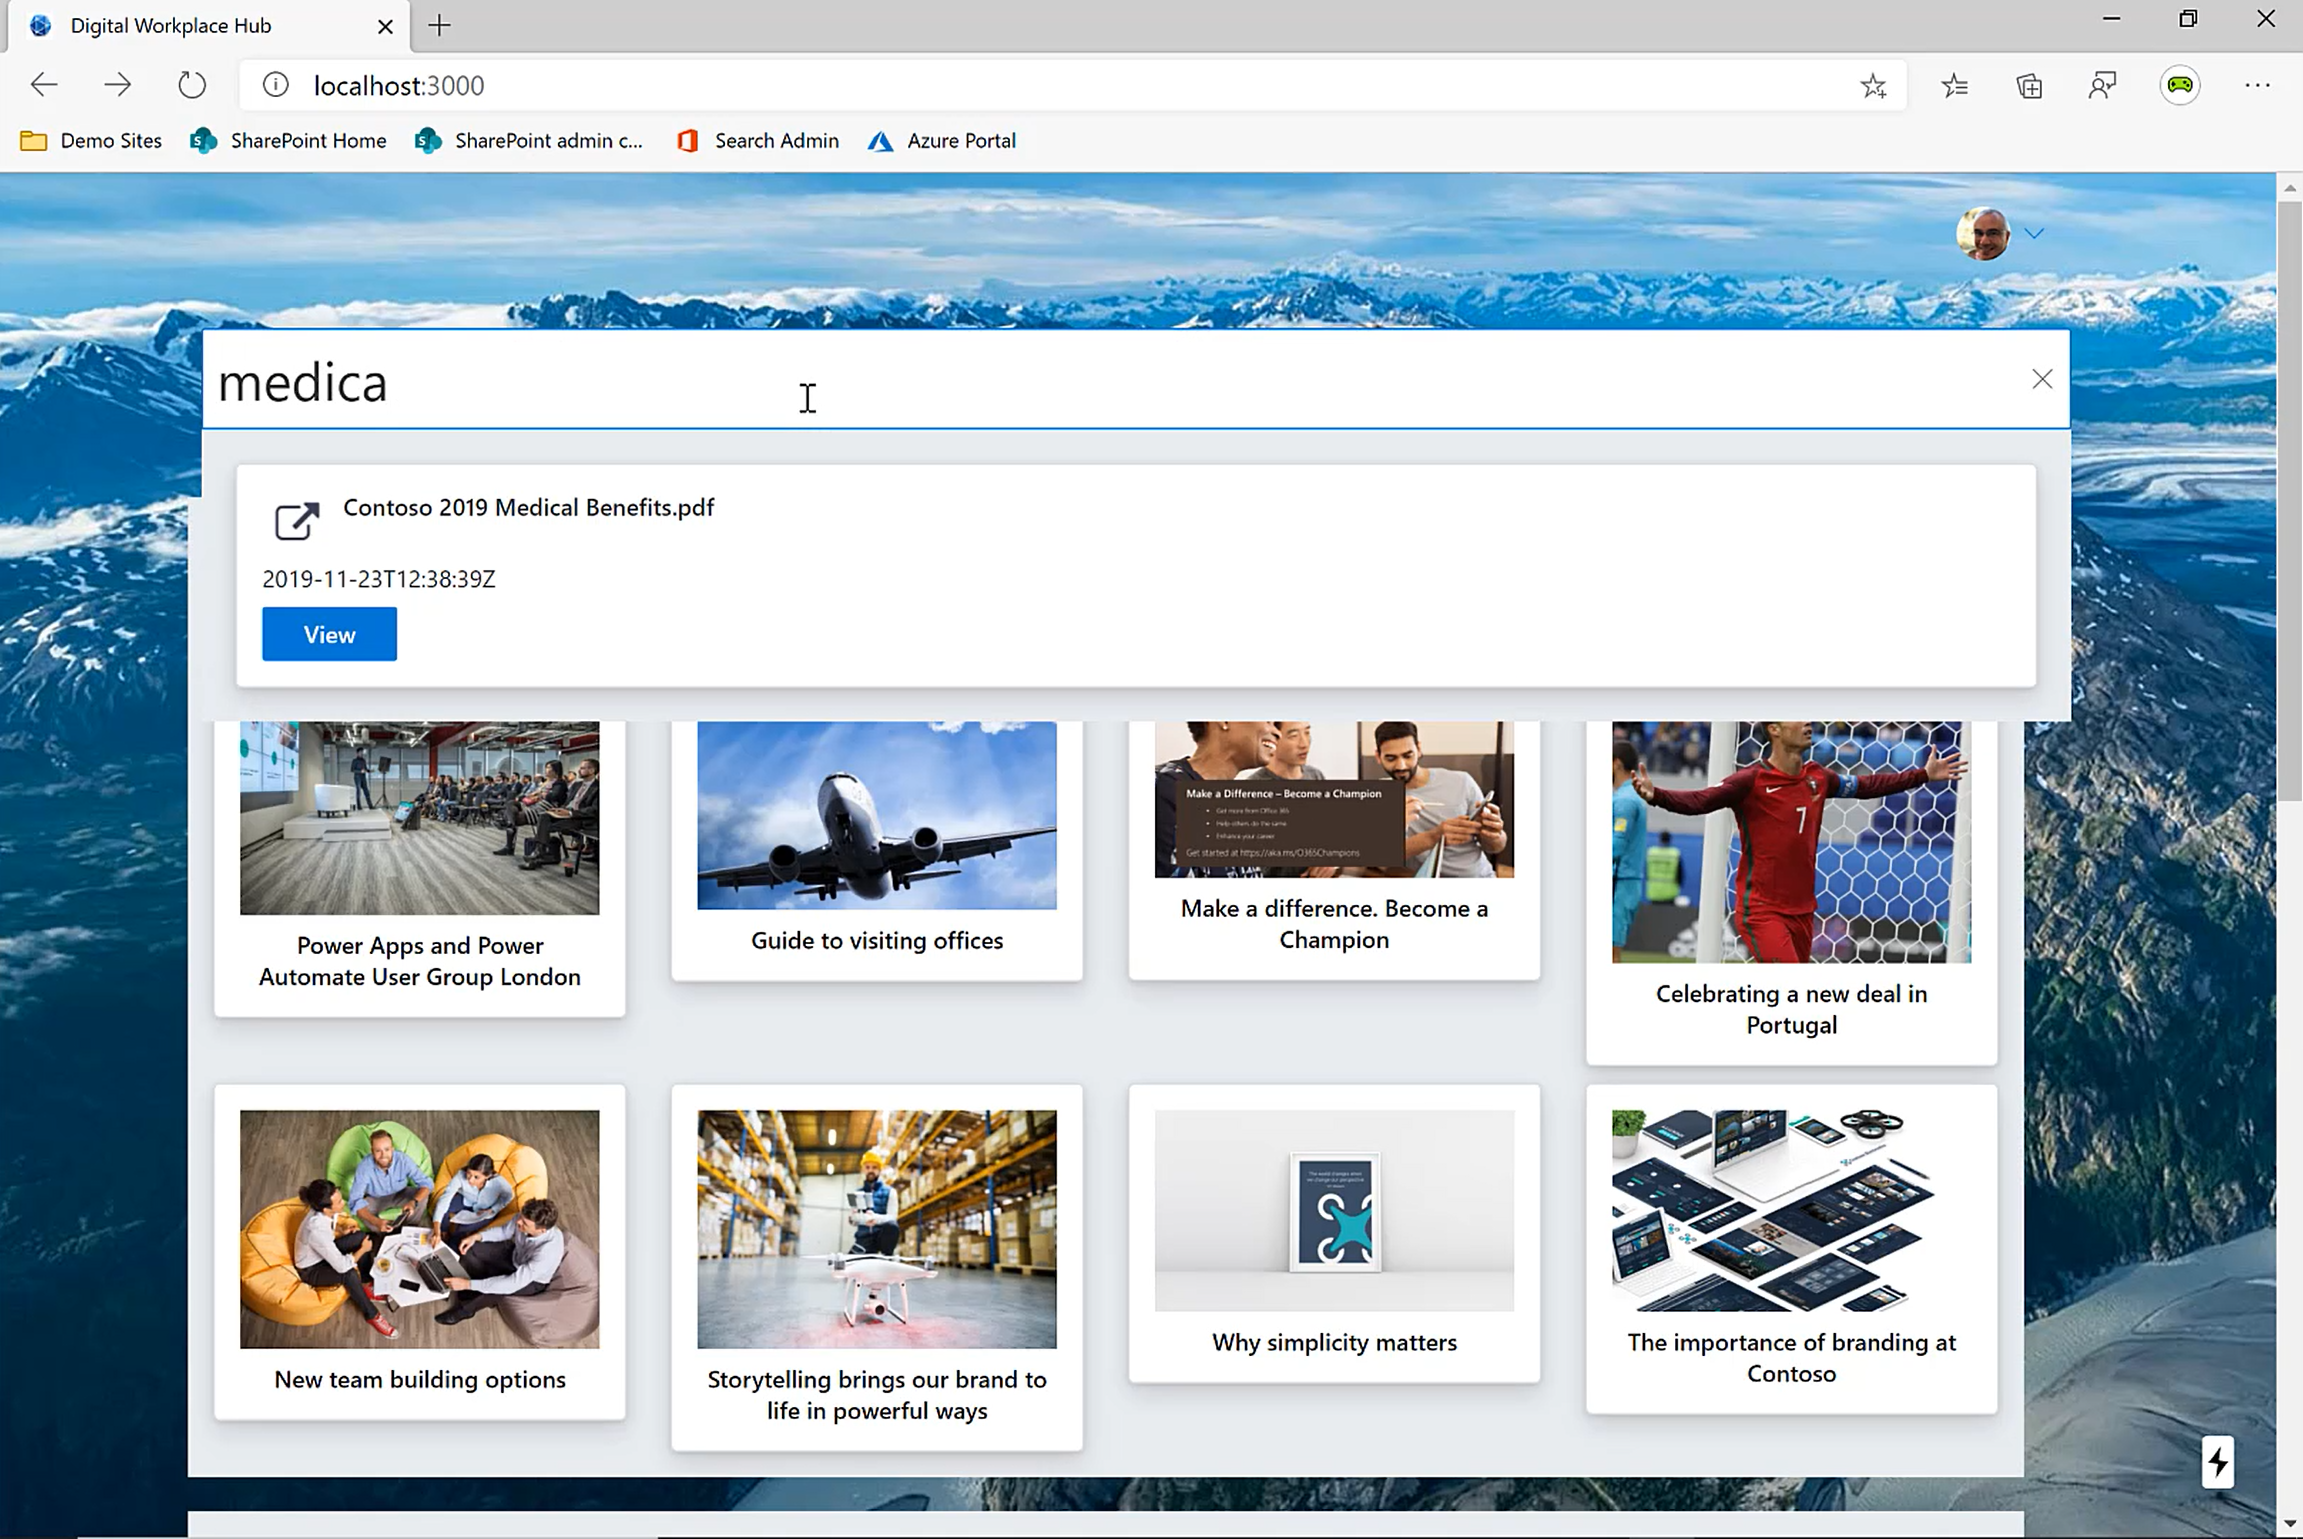Image resolution: width=2303 pixels, height=1539 pixels.
Task: Open Azure Portal bookmark
Action: click(x=942, y=141)
